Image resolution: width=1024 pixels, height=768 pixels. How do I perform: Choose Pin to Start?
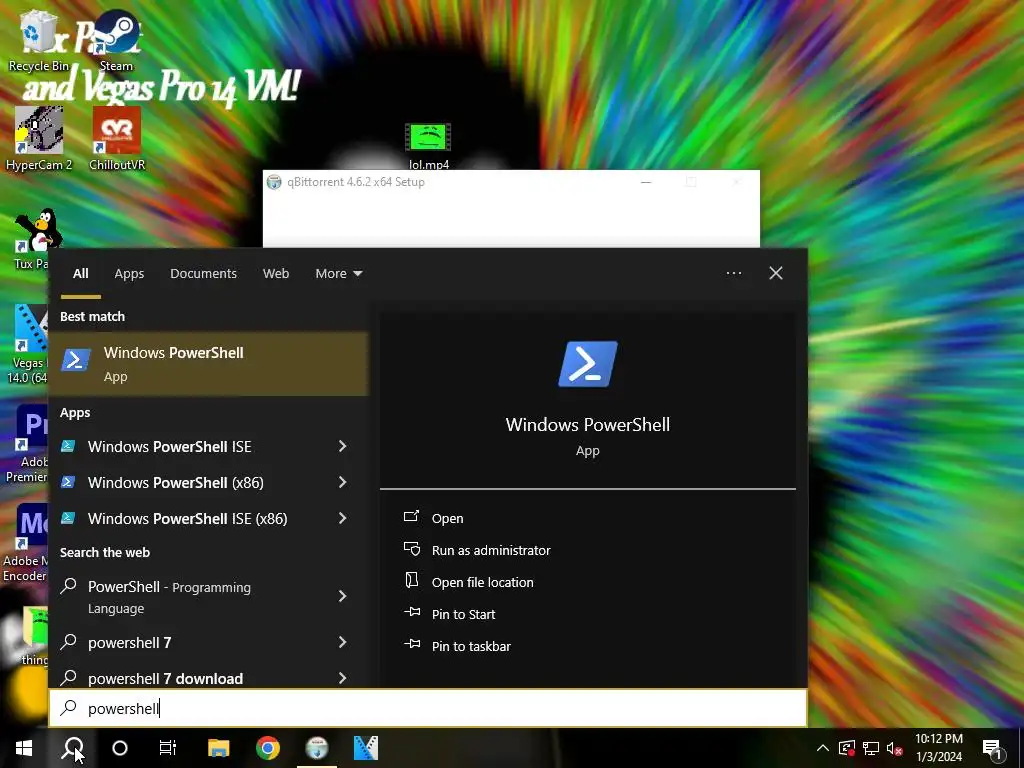(450, 614)
